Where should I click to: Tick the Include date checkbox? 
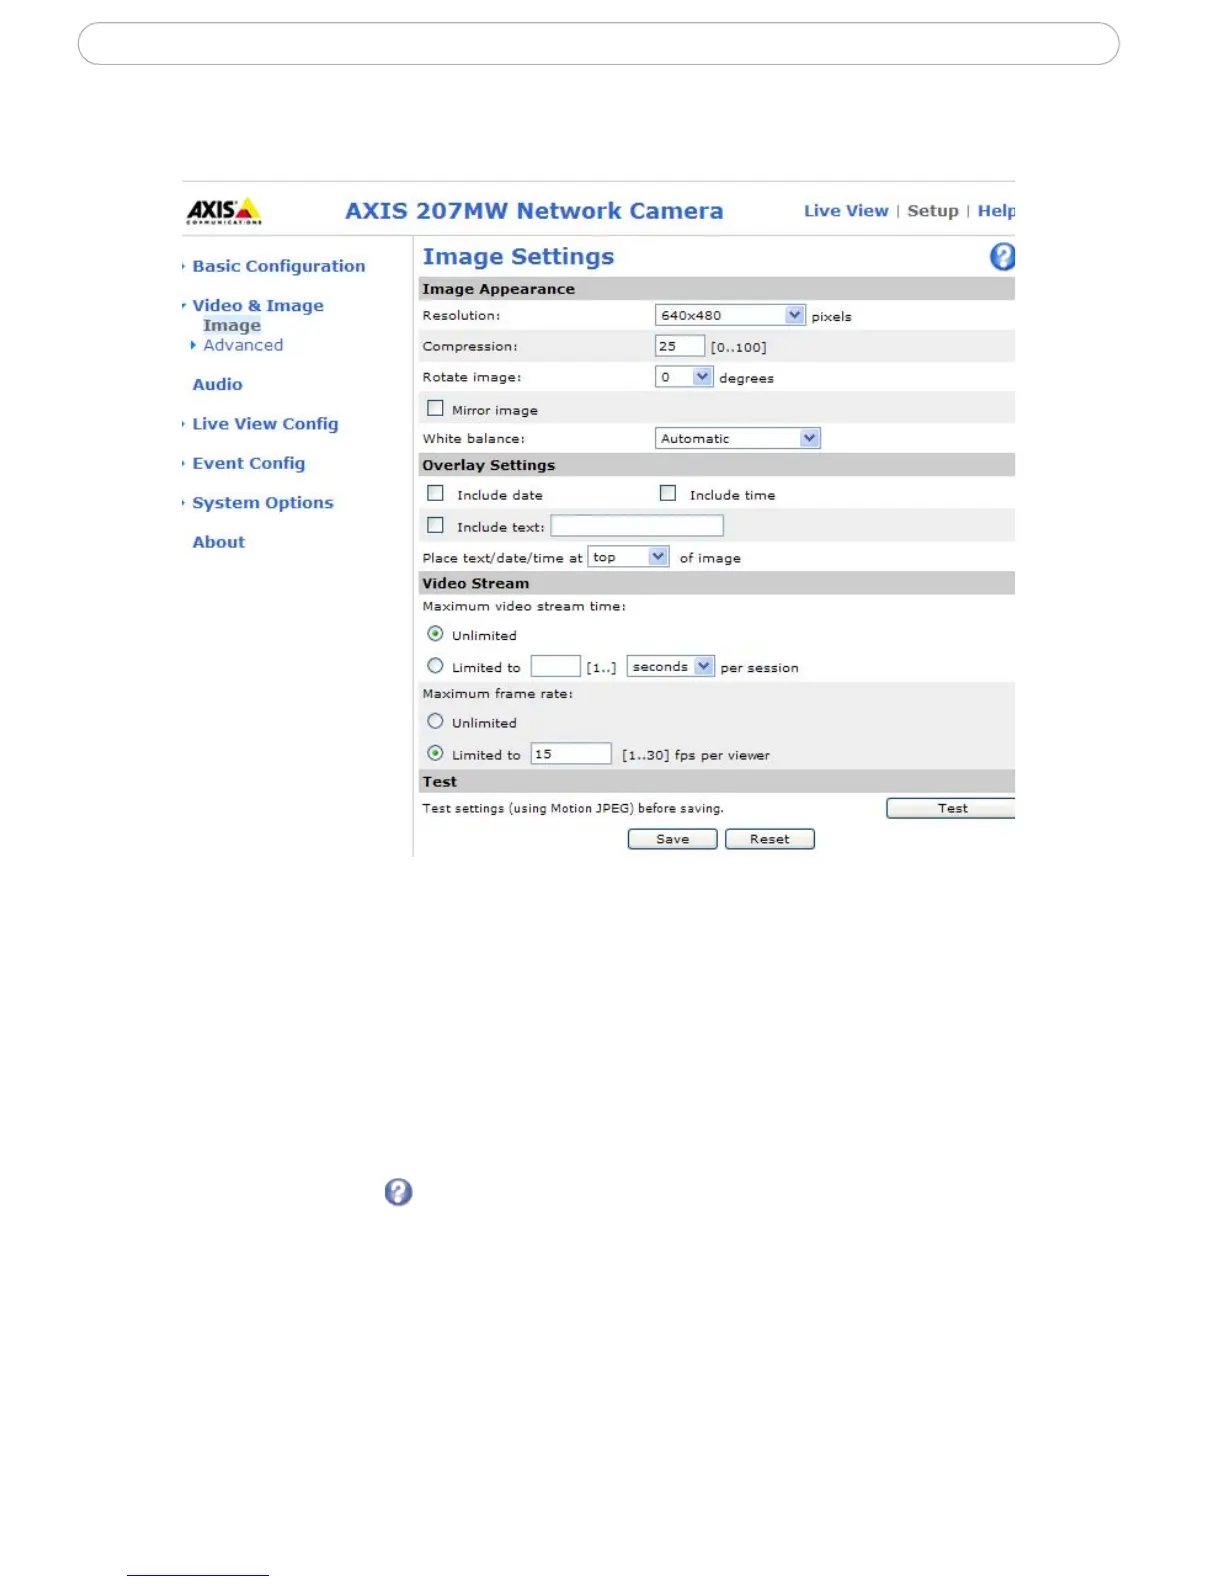[435, 493]
